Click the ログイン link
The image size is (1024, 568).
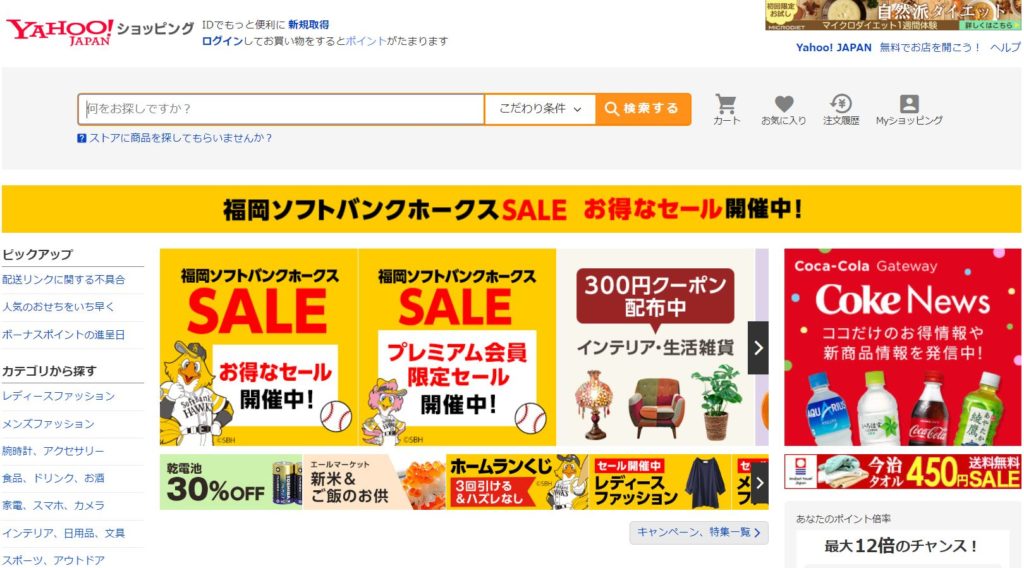pyautogui.click(x=222, y=41)
